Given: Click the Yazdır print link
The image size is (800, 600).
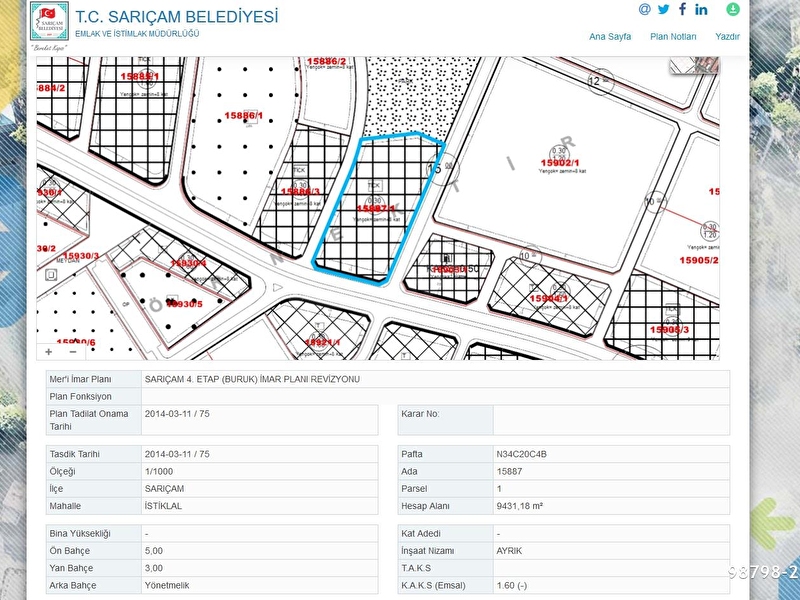Looking at the screenshot, I should 727,36.
